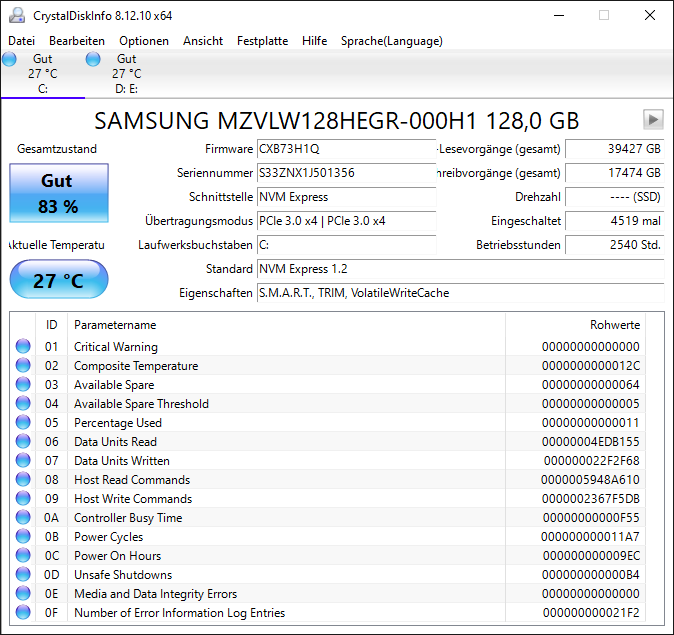Click the Drehzahl value ---- (SSD)
The height and width of the screenshot is (635, 674).
tap(615, 197)
